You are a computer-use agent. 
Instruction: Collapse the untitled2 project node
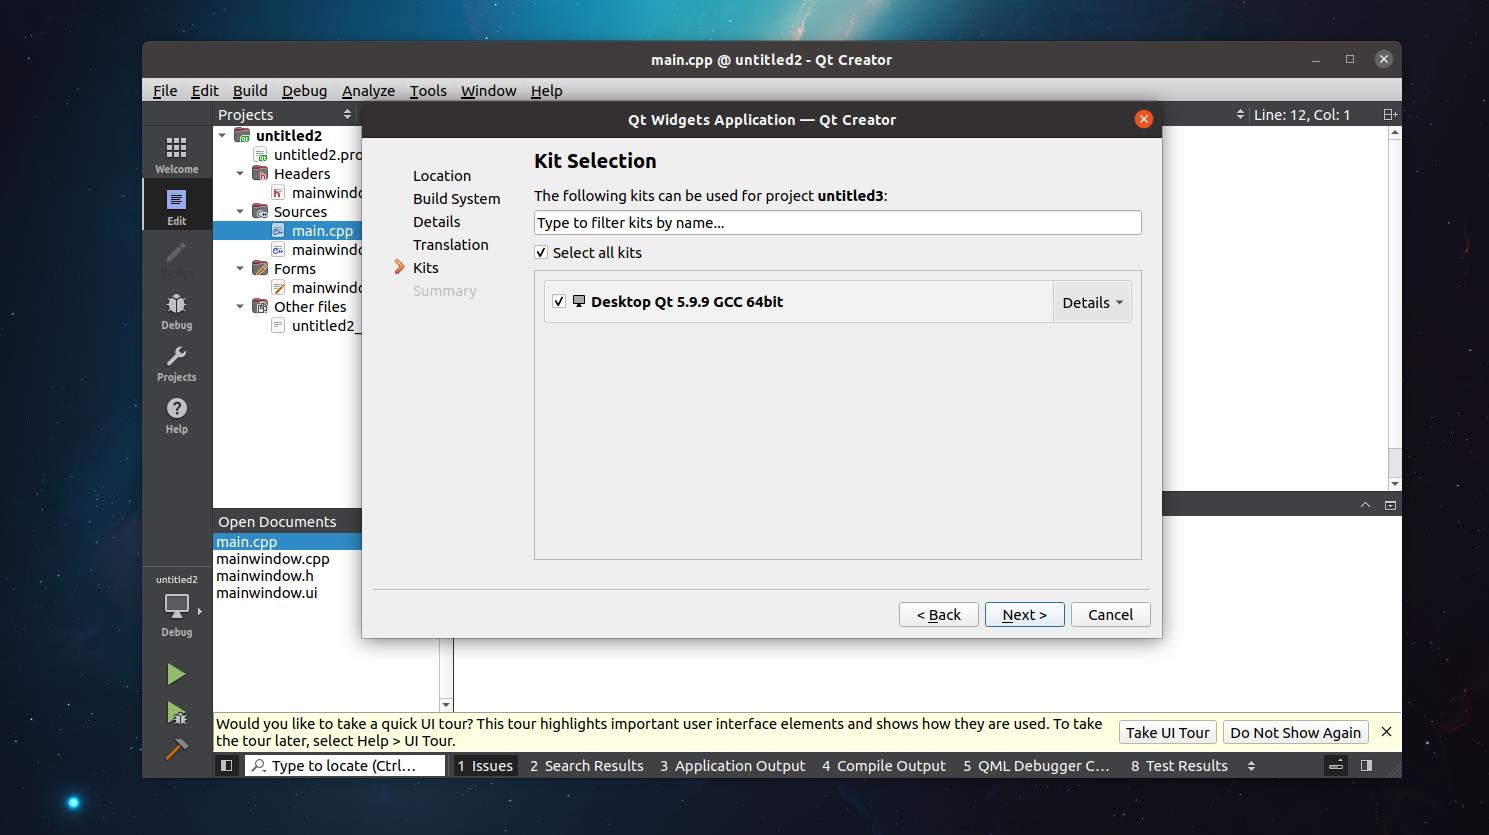pyautogui.click(x=223, y=135)
